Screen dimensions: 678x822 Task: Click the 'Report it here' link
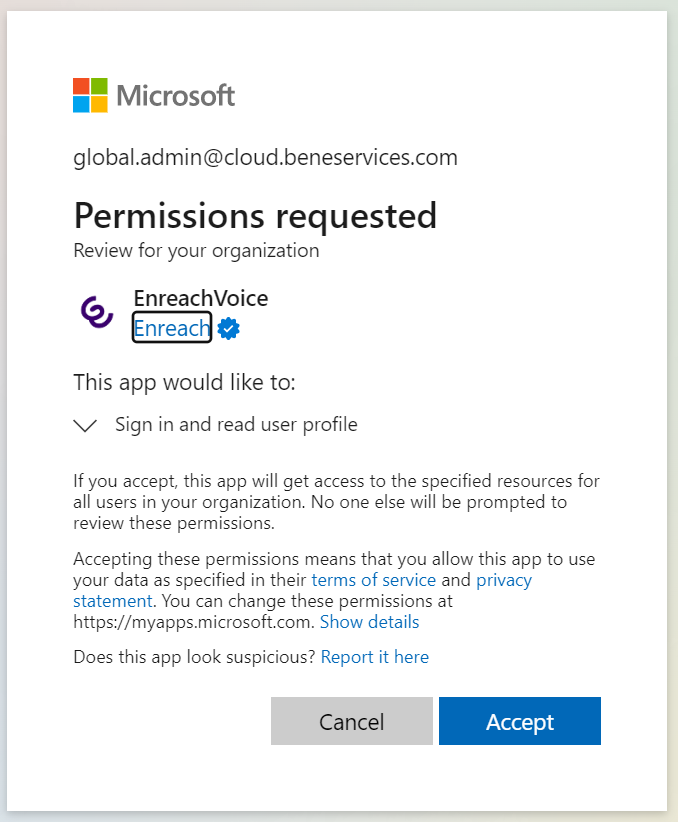click(x=375, y=657)
